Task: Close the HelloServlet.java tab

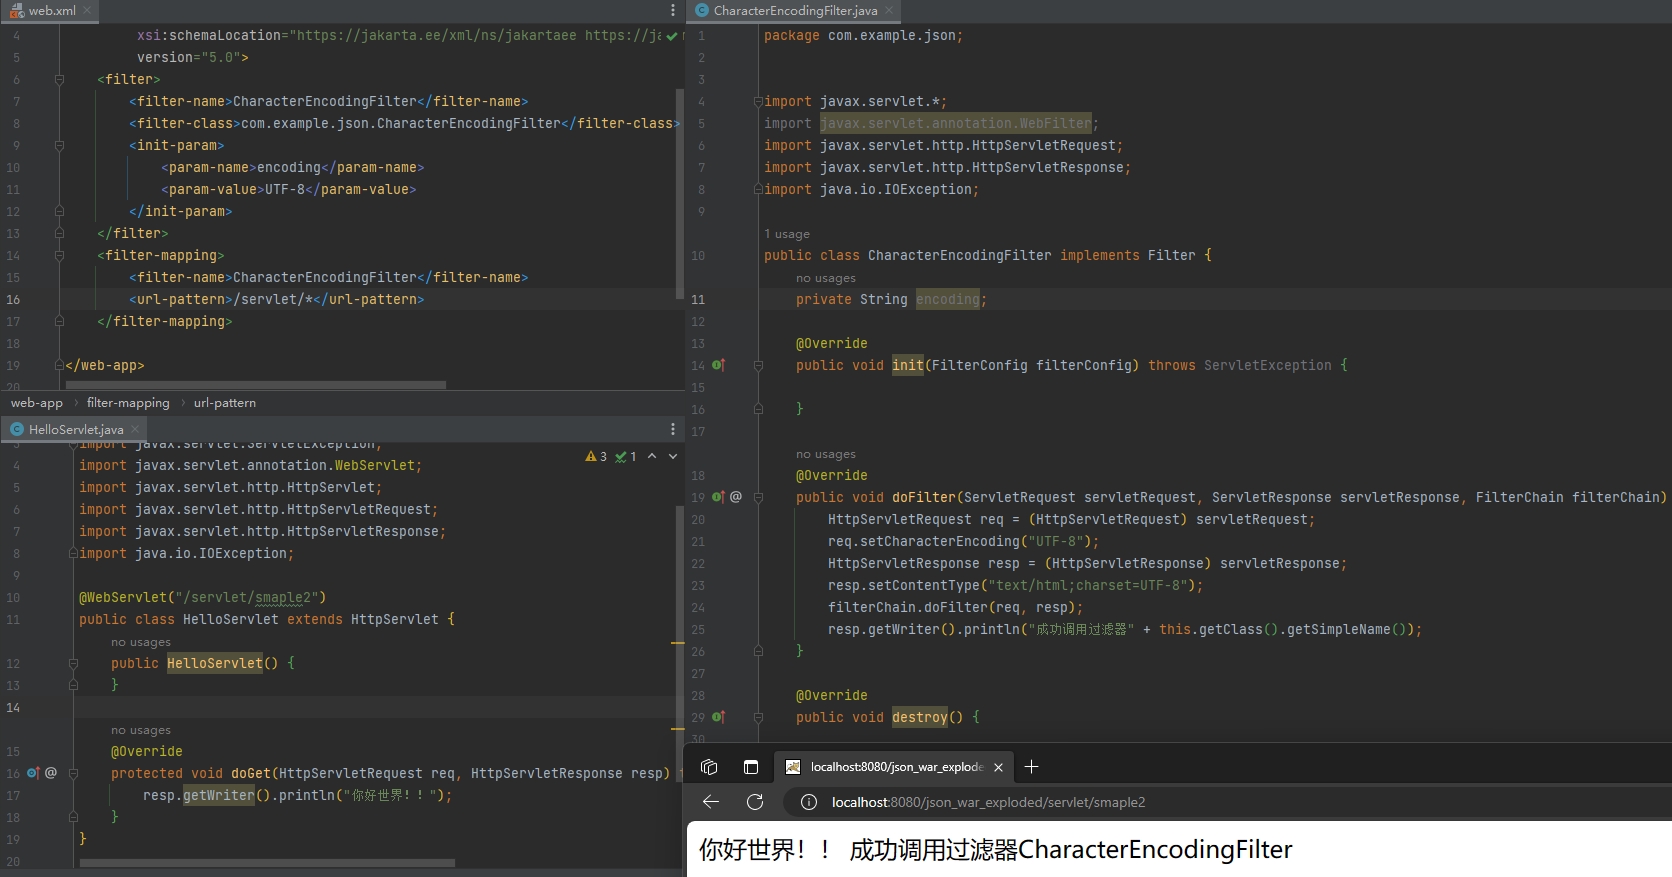Action: 135,430
